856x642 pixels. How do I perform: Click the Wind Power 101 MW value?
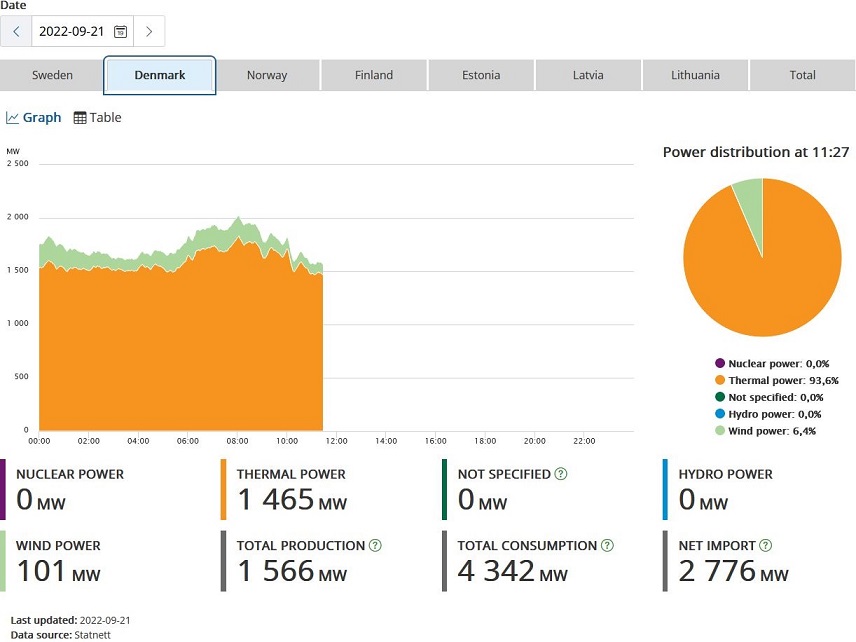point(58,571)
